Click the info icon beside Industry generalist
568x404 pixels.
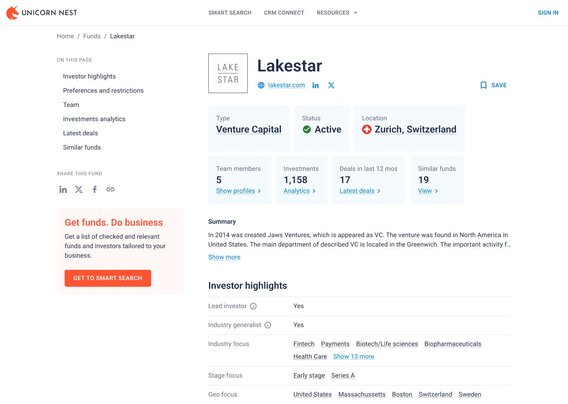(x=268, y=325)
